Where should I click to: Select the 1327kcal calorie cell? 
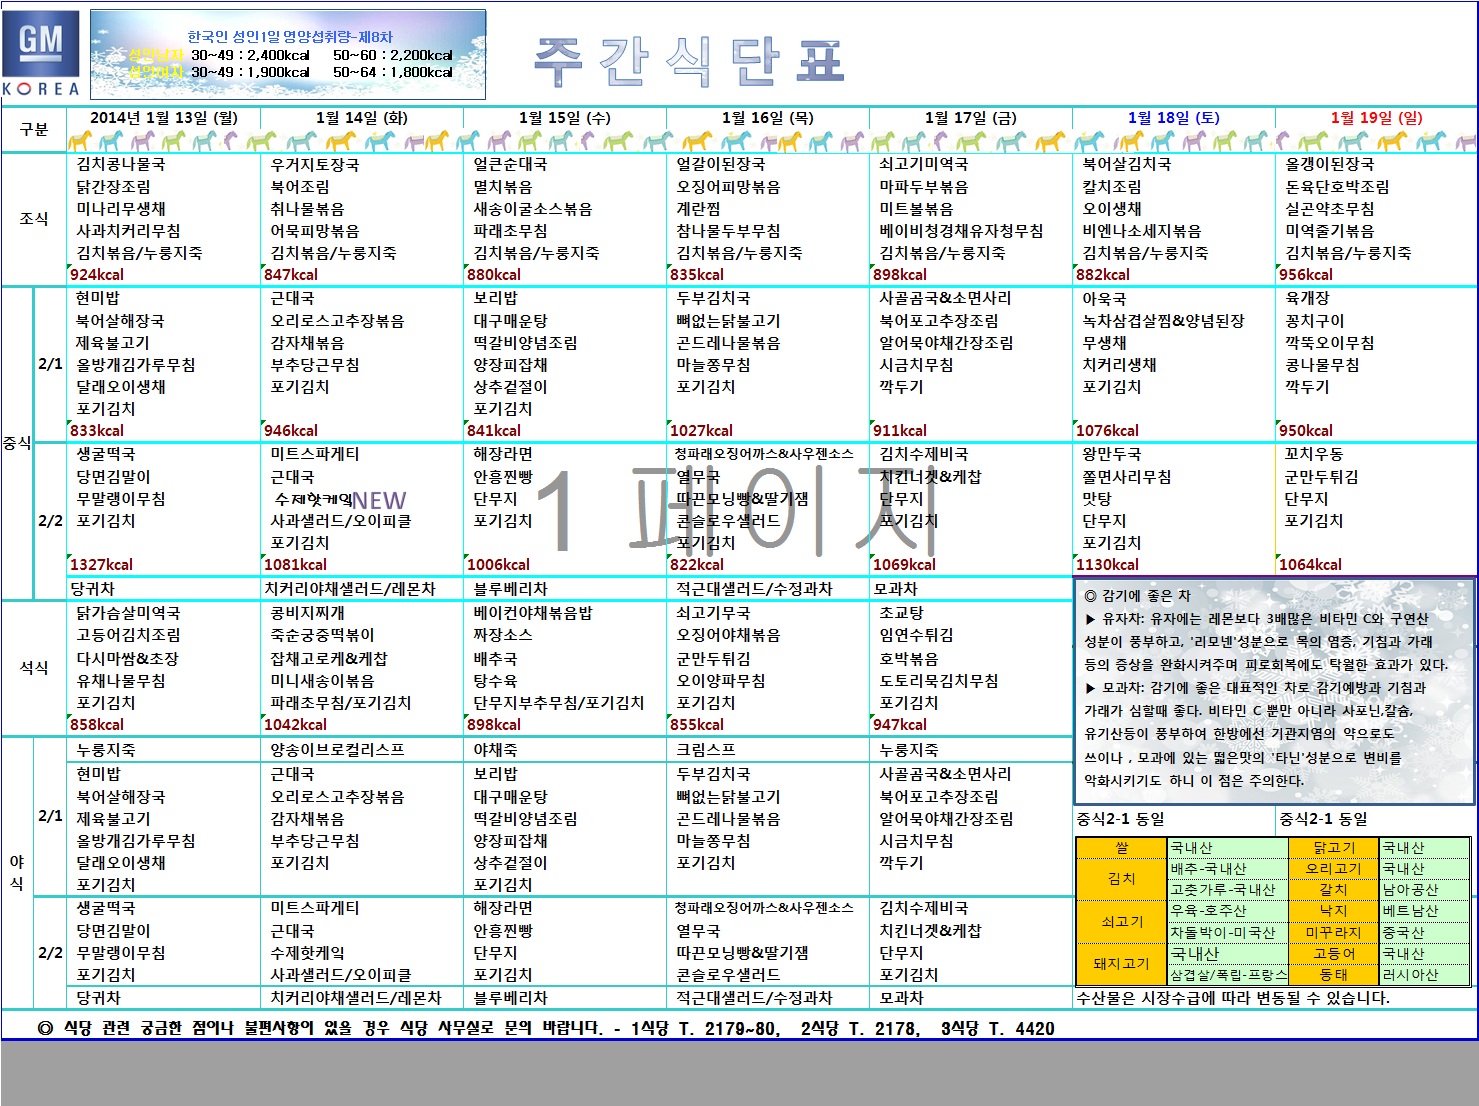[x=101, y=564]
